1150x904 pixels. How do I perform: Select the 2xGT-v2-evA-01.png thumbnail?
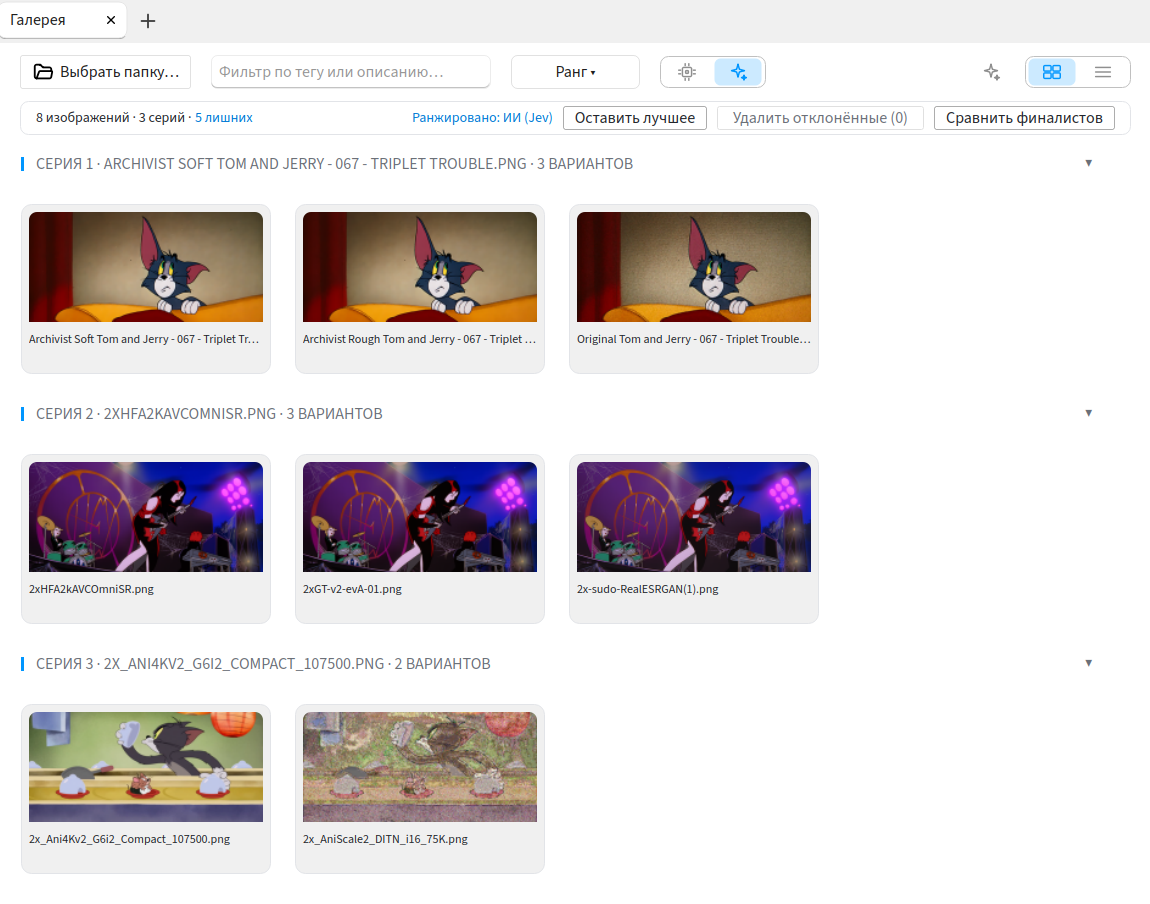420,517
